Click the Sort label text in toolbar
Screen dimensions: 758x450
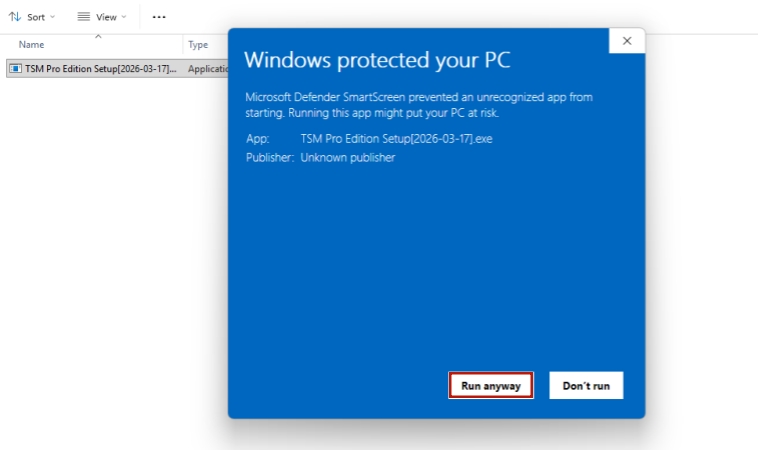tap(36, 17)
